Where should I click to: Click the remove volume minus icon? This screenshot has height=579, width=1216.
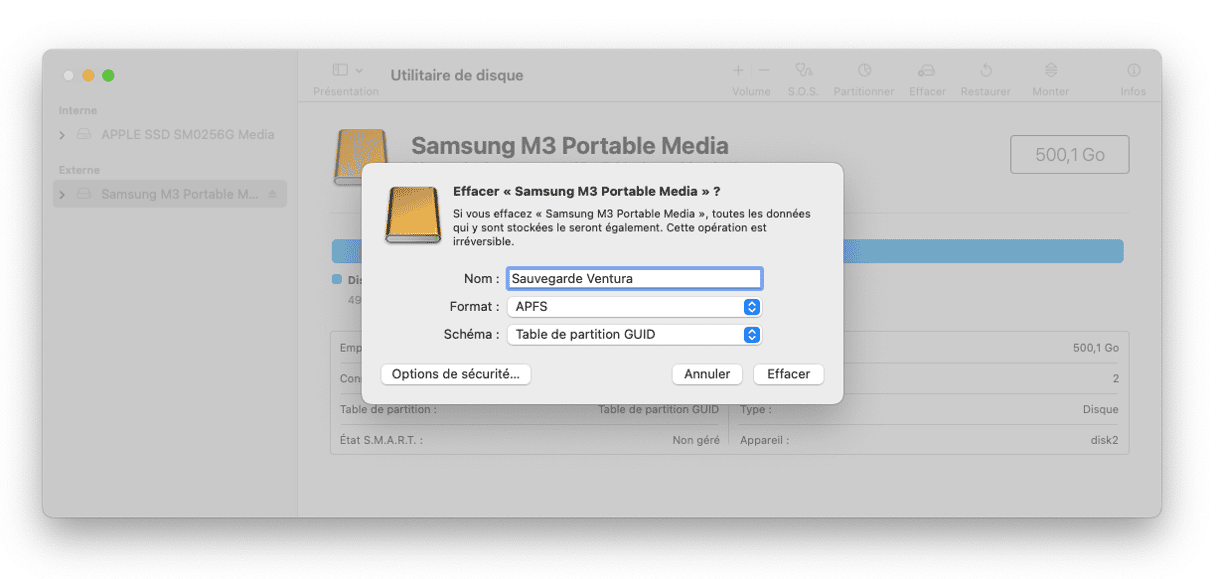[x=764, y=71]
